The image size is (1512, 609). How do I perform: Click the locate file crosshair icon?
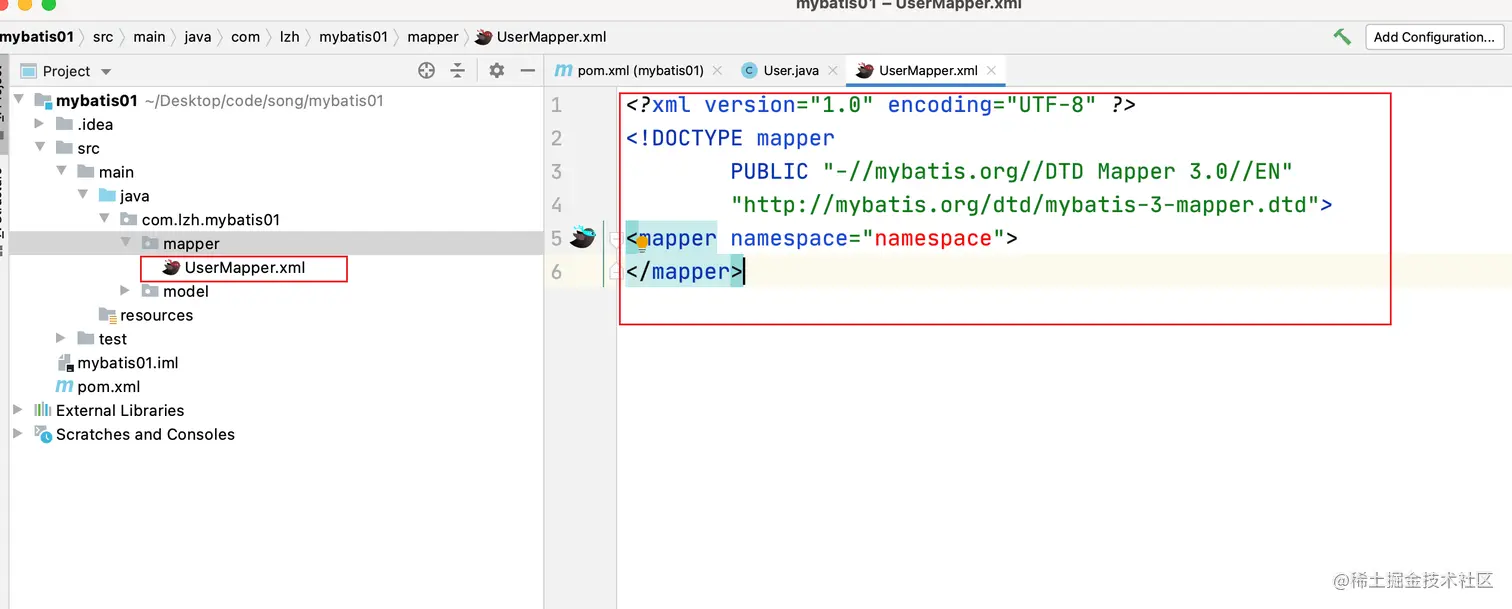pos(427,70)
